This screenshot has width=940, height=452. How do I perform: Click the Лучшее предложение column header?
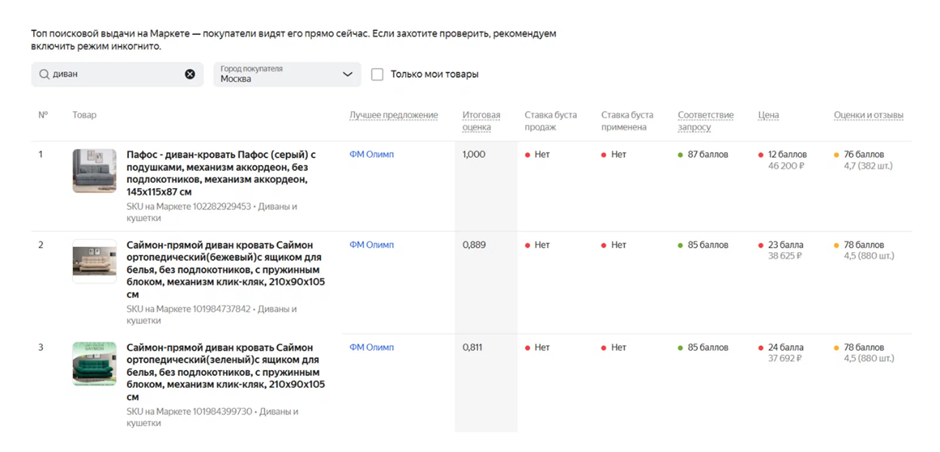click(x=394, y=115)
